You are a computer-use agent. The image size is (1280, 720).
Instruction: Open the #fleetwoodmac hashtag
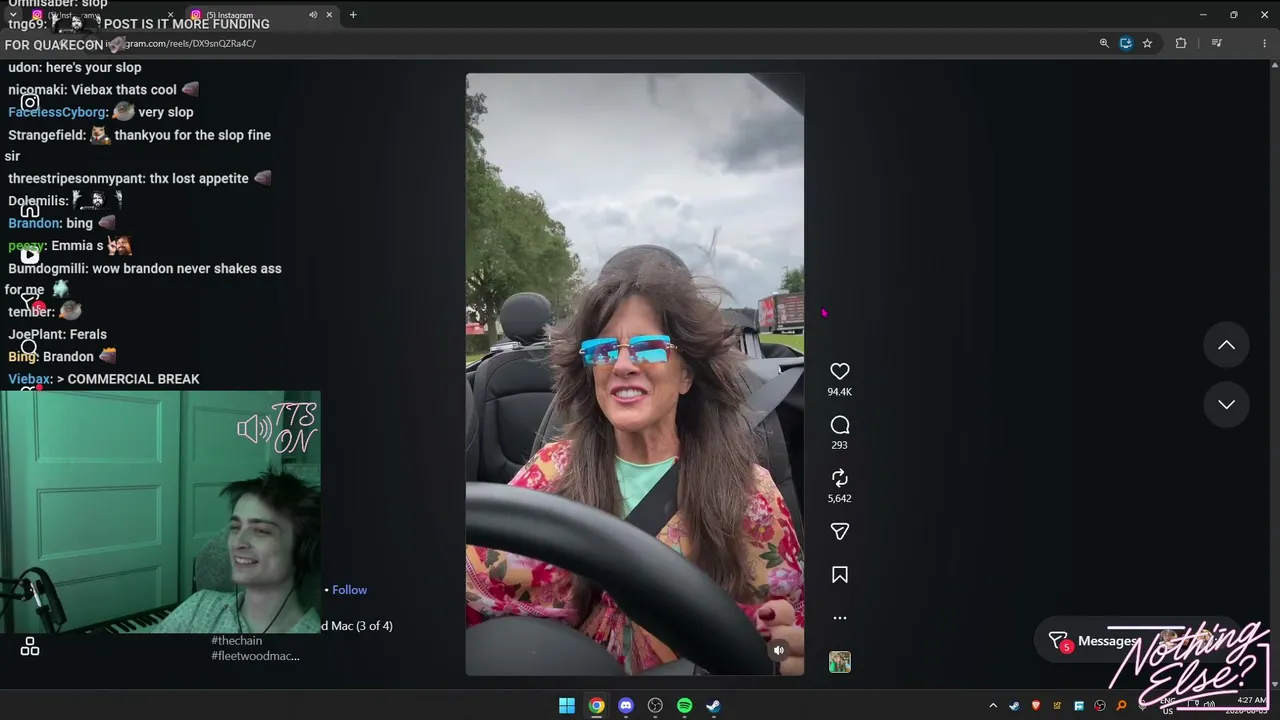(x=255, y=656)
